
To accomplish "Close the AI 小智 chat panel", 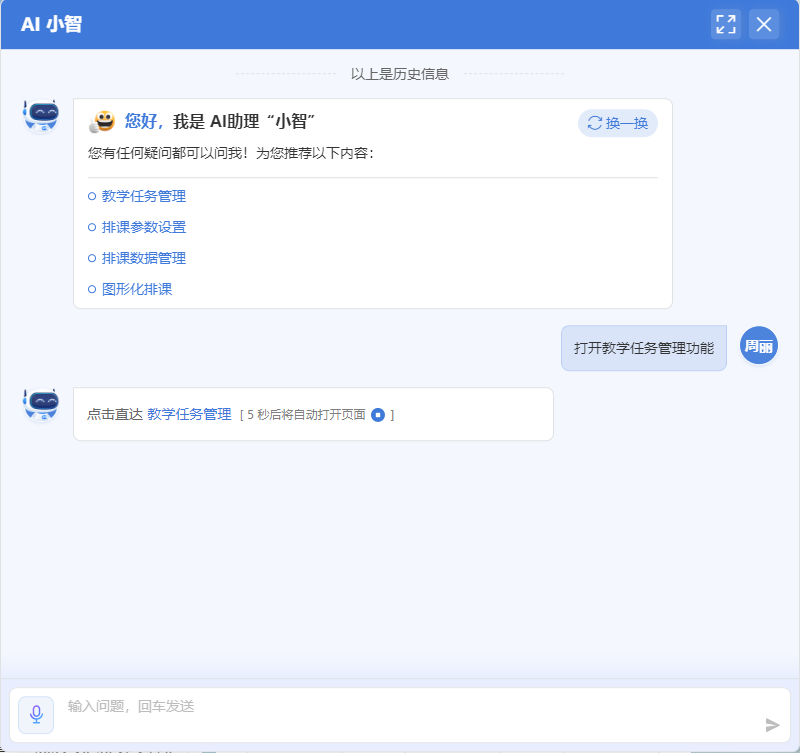I will (x=764, y=24).
